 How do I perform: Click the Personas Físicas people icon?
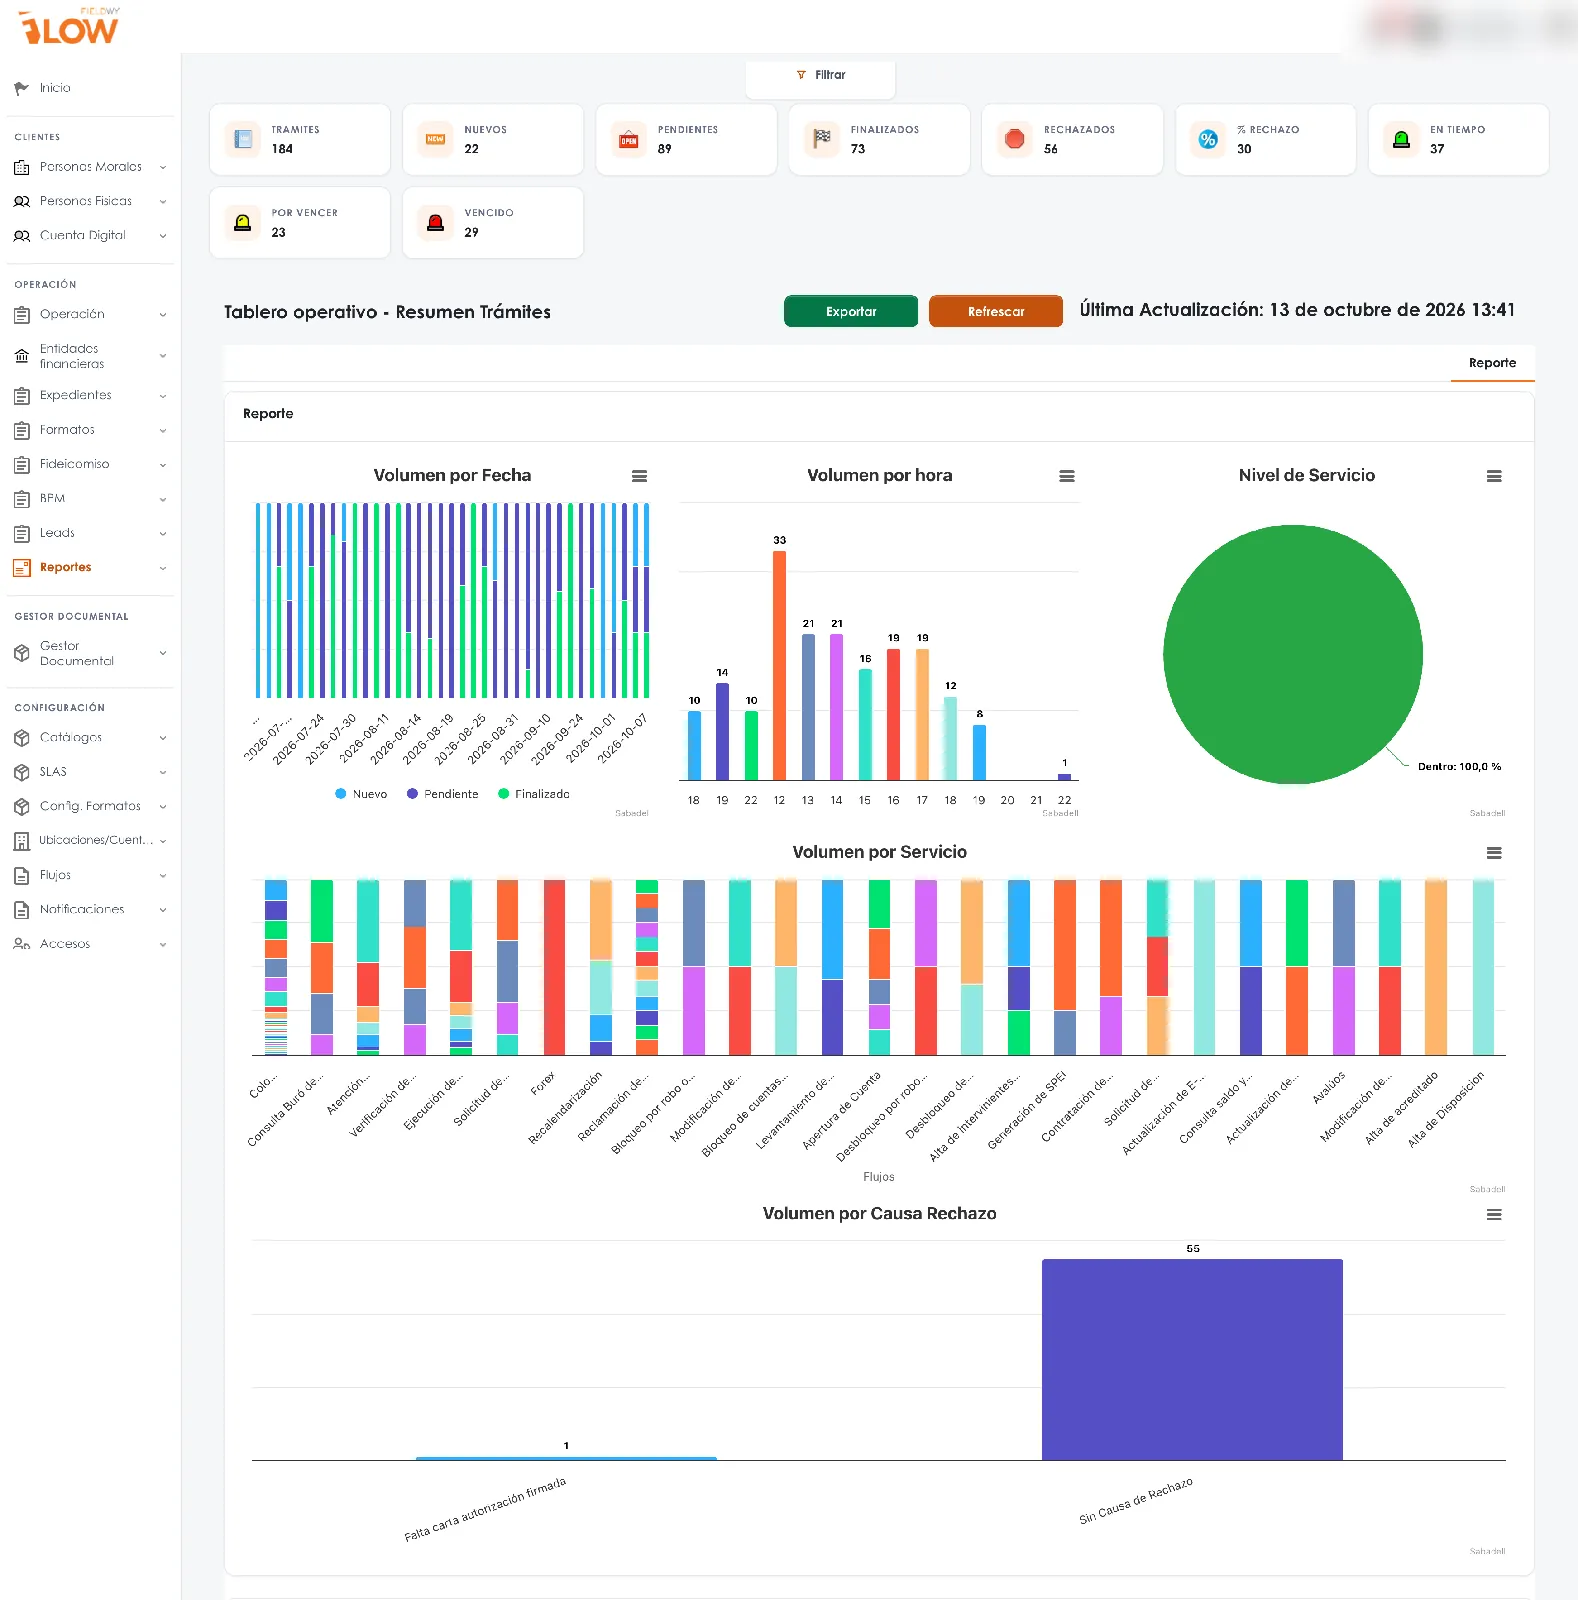(x=21, y=201)
